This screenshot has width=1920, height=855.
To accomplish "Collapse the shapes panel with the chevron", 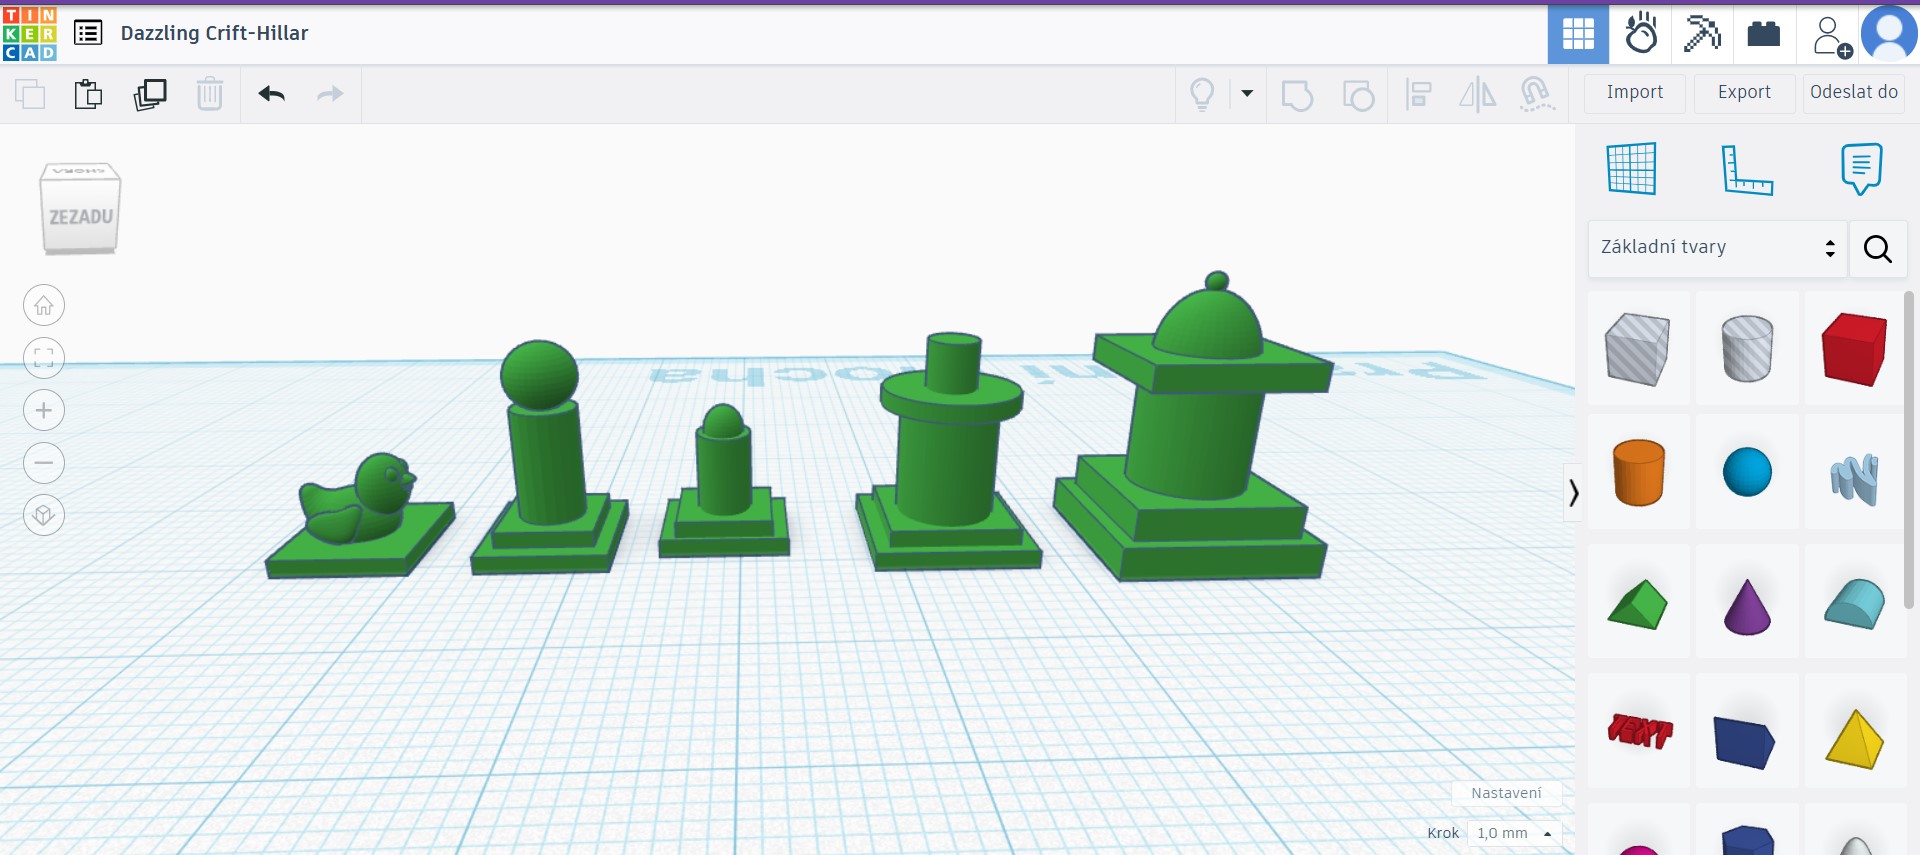I will click(1573, 492).
